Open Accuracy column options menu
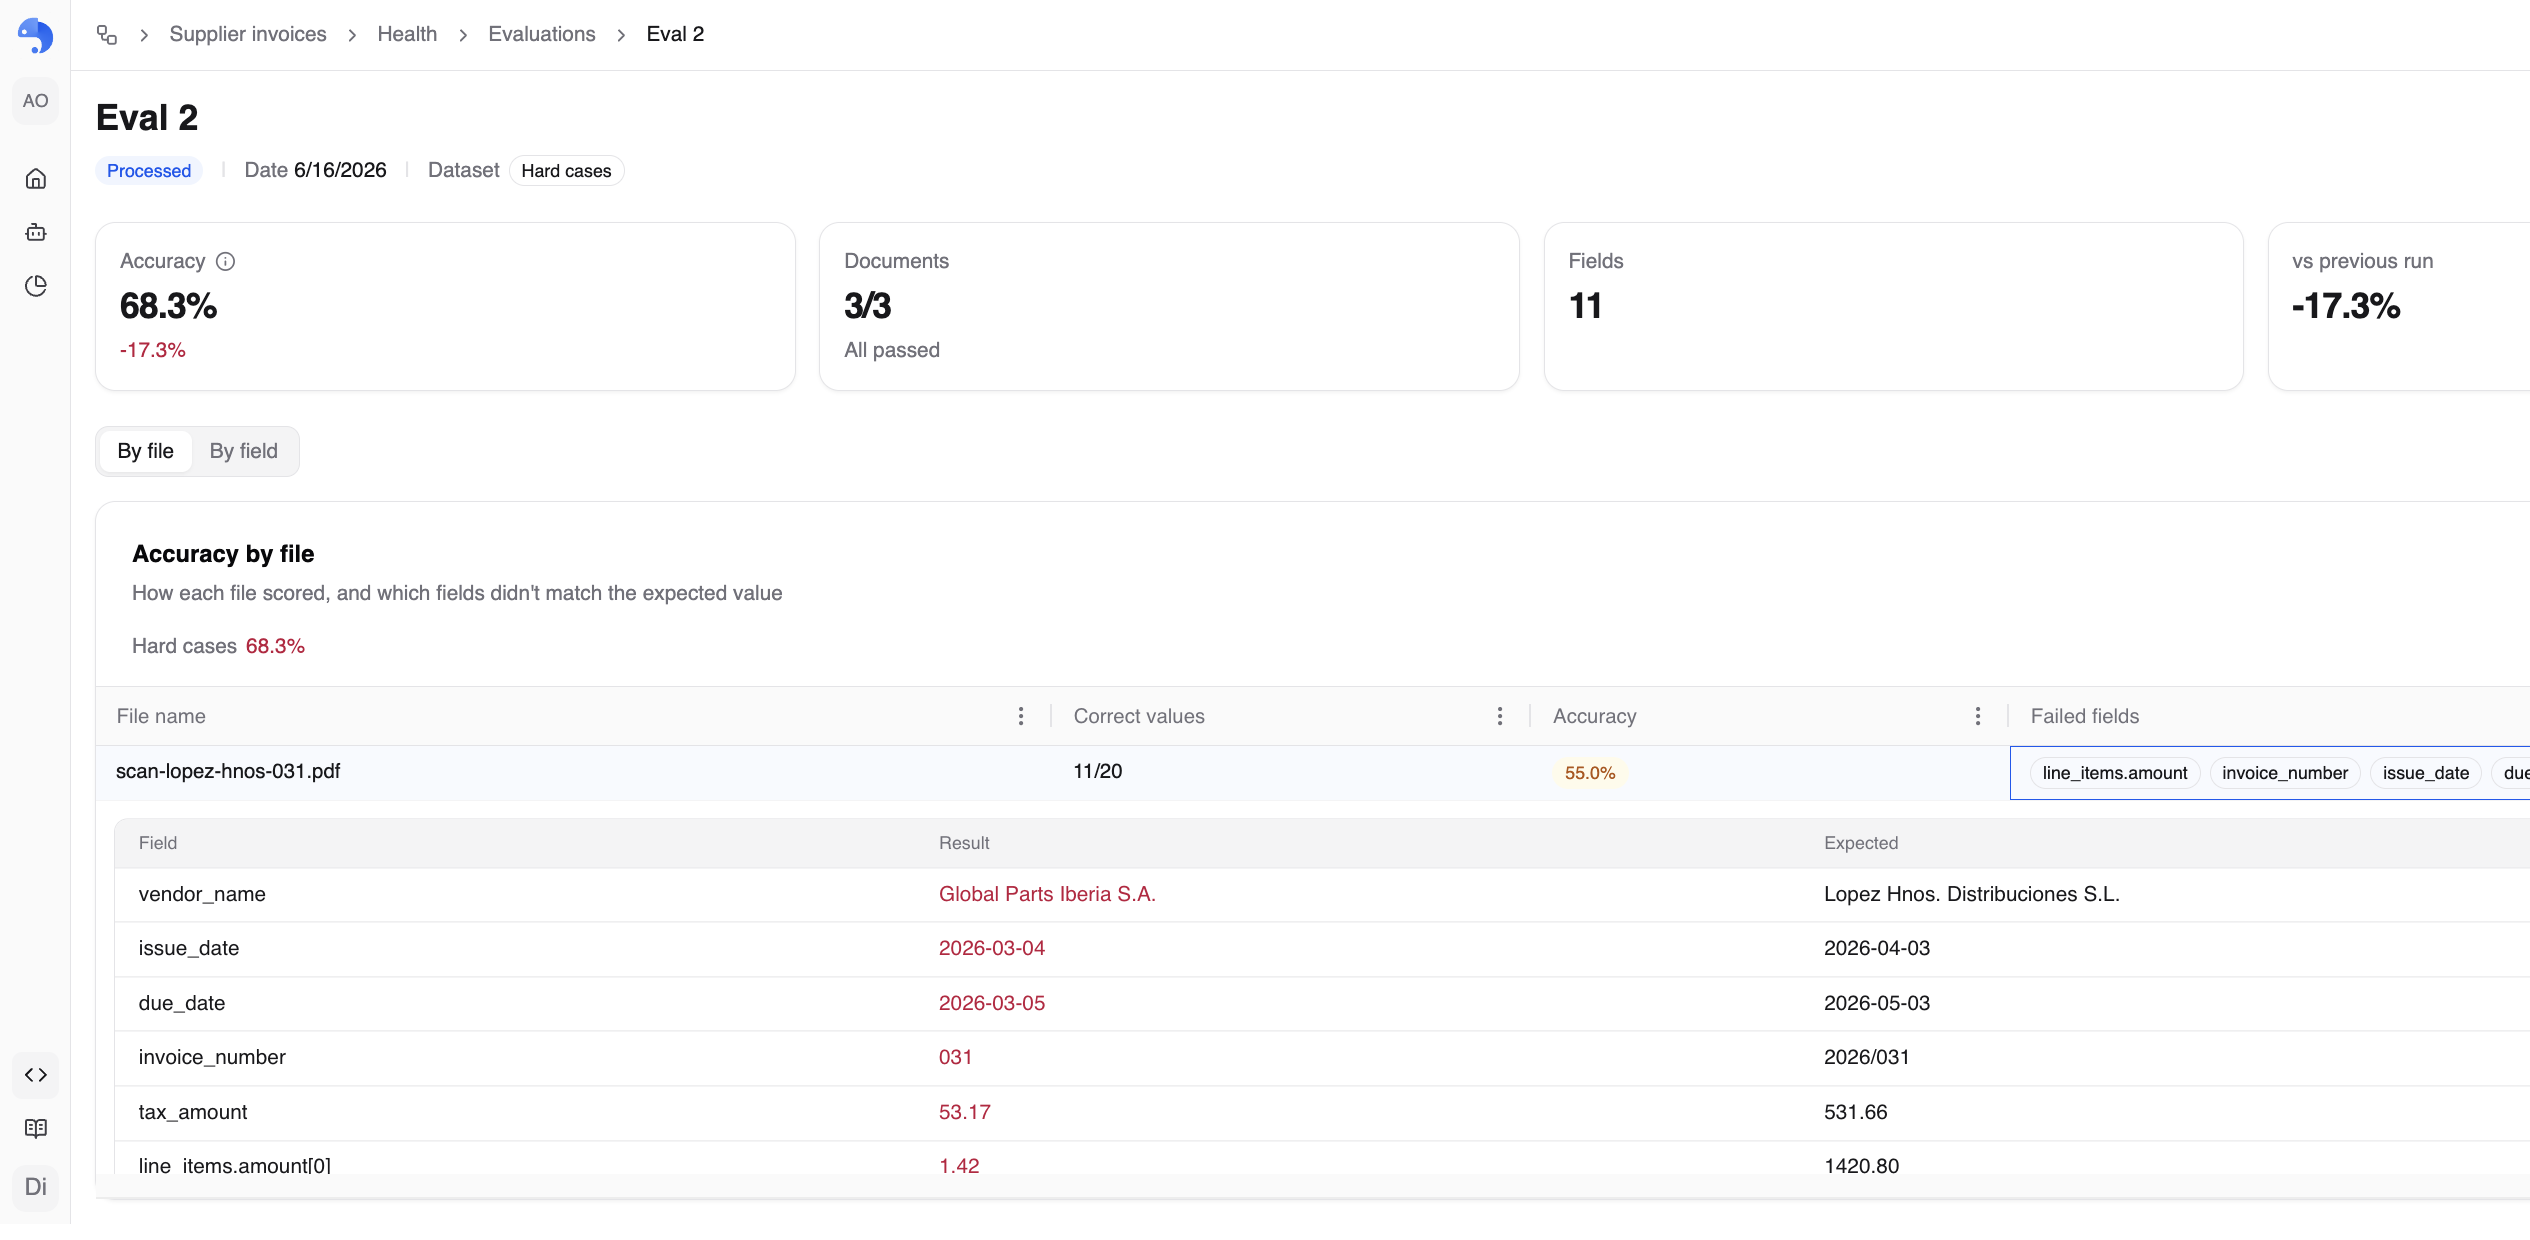The height and width of the screenshot is (1240, 2530). pyautogui.click(x=1978, y=716)
